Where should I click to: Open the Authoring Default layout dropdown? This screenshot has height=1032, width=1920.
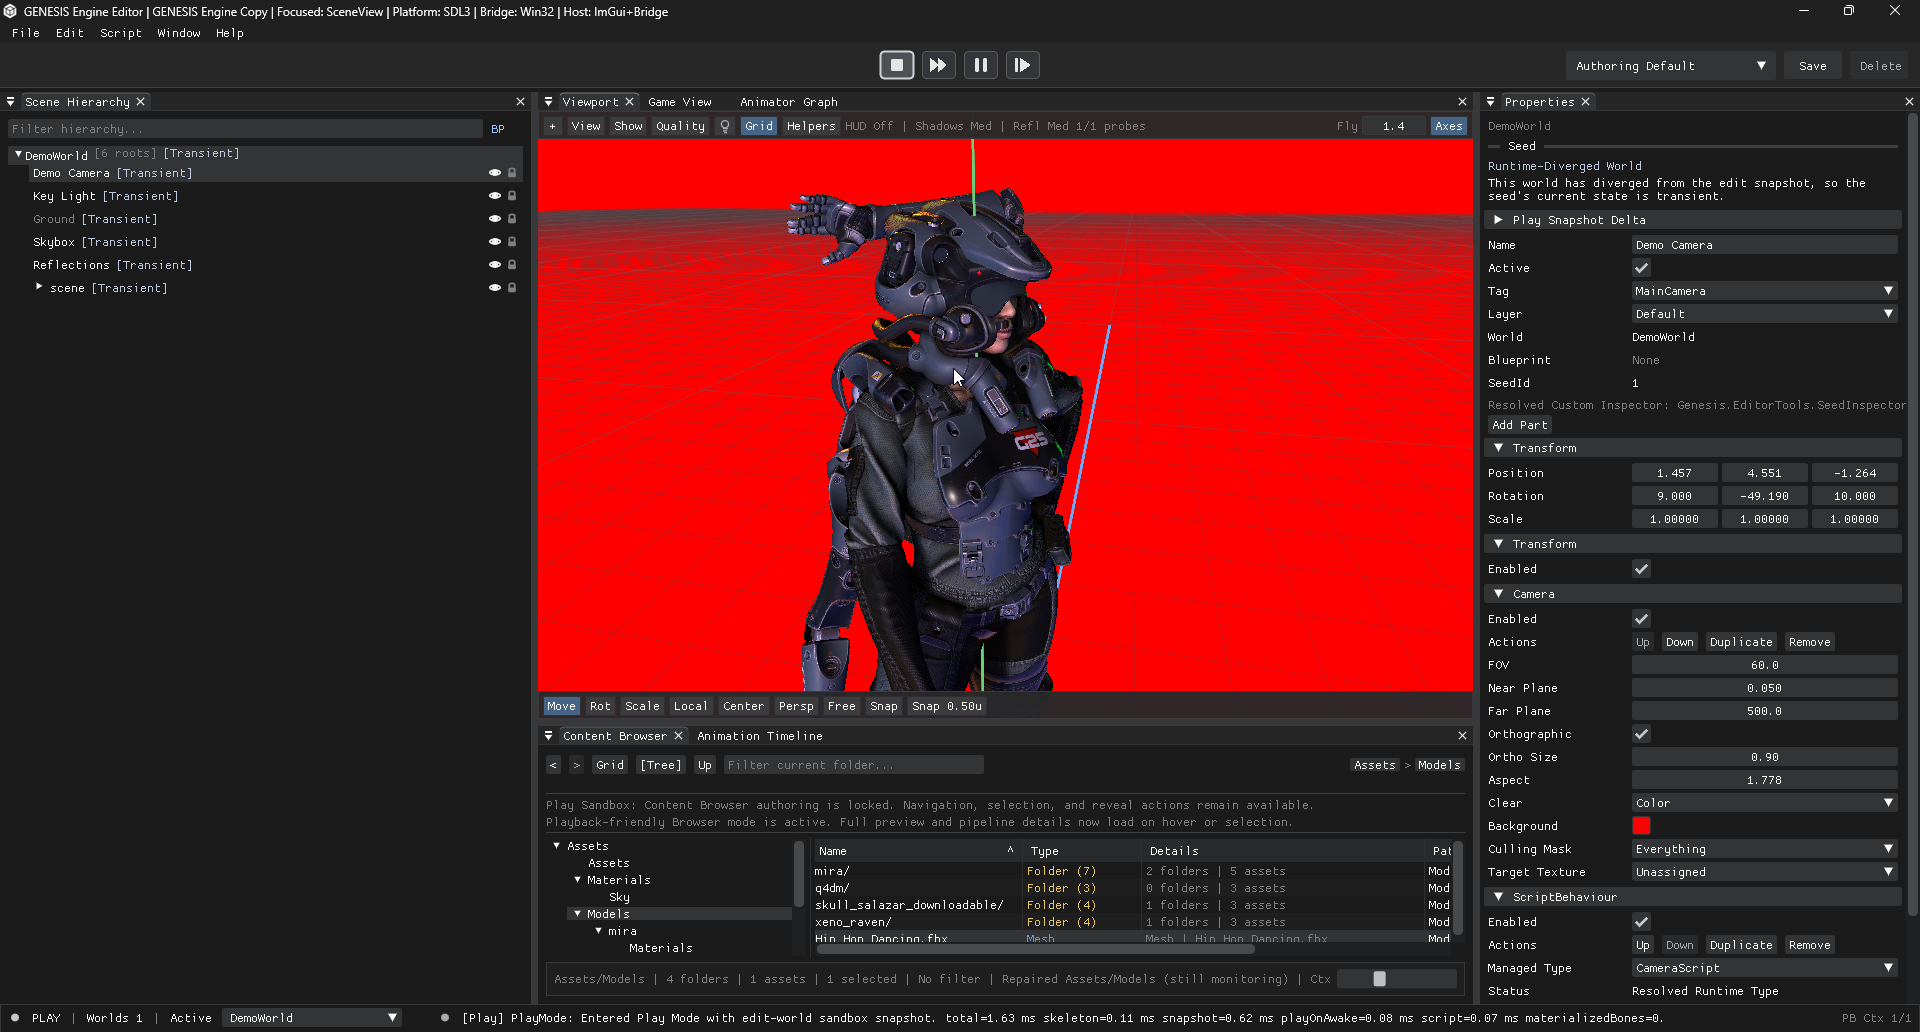[x=1670, y=66]
